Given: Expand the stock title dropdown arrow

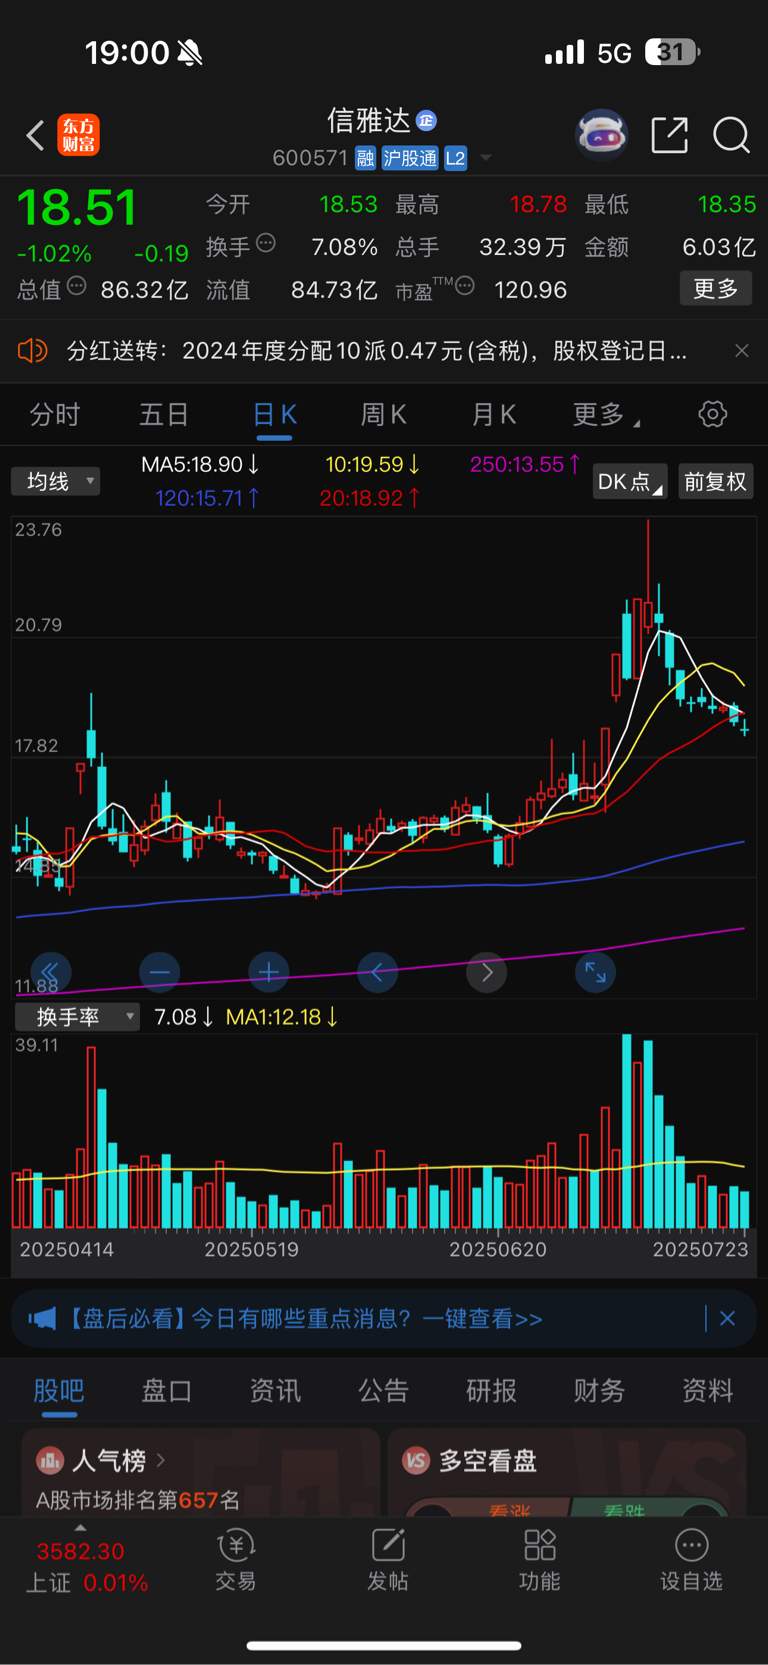Looking at the screenshot, I should tap(486, 158).
